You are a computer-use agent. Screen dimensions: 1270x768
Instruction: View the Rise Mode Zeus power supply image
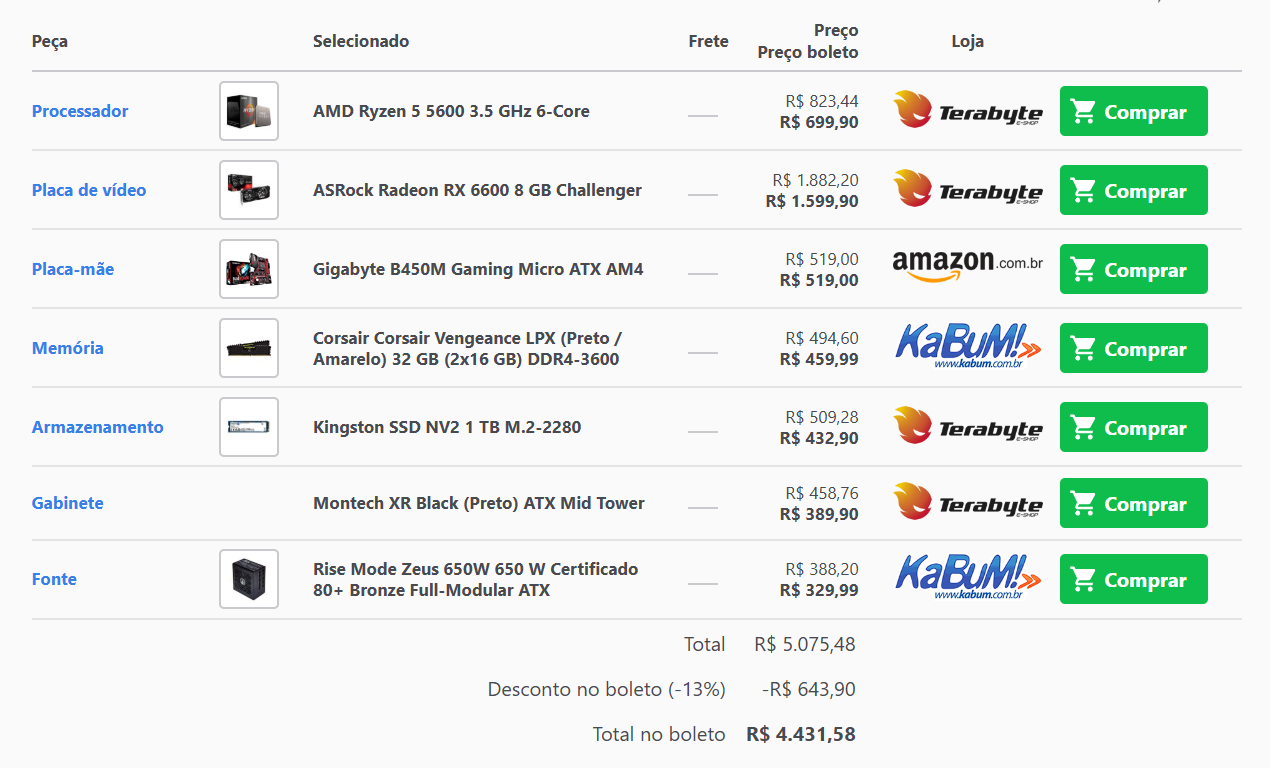coord(249,579)
